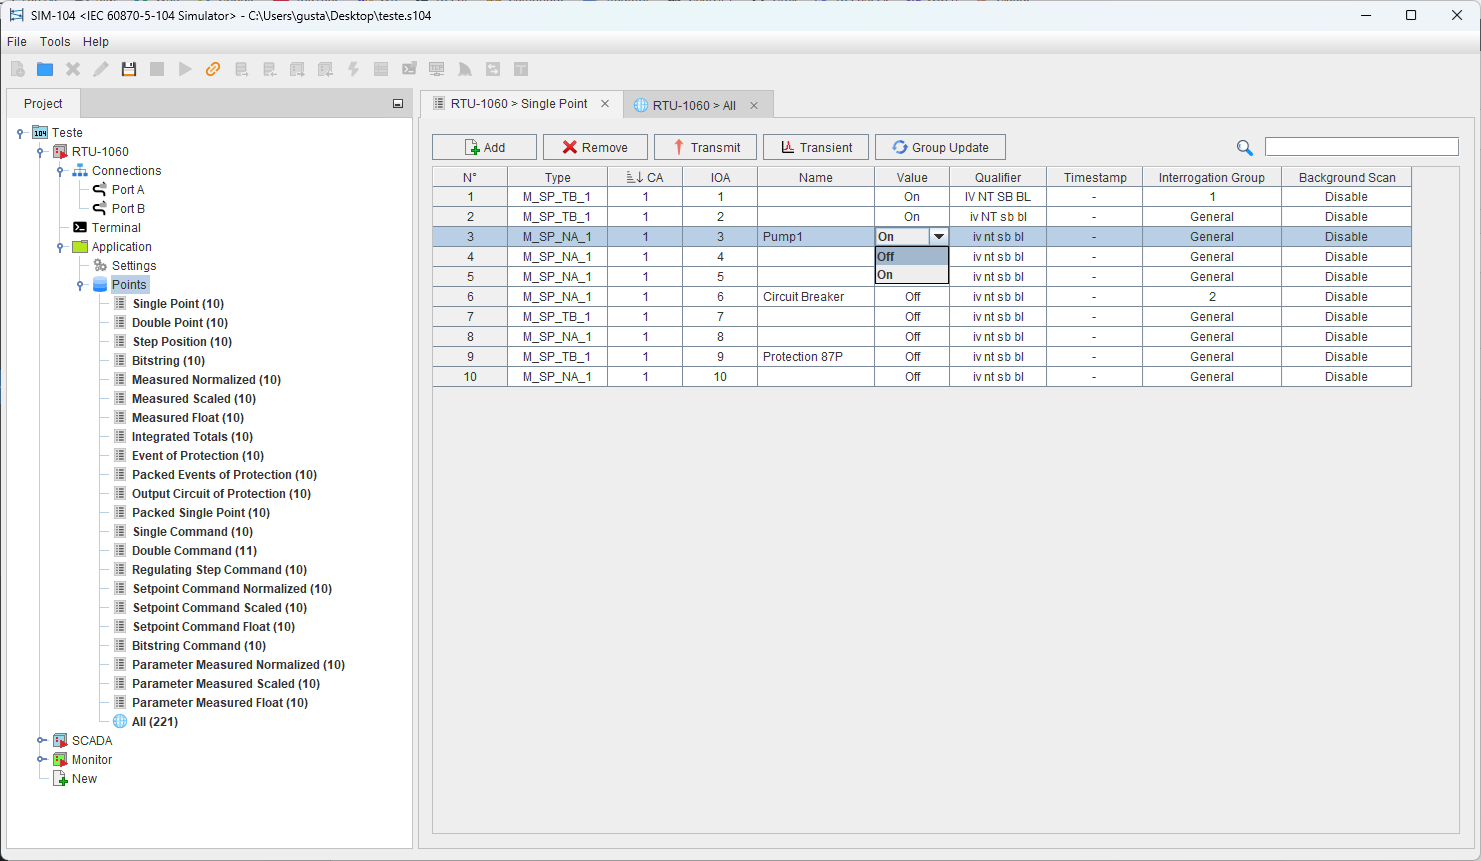
Task: Click the blue open folder toolbar icon
Action: pyautogui.click(x=45, y=69)
